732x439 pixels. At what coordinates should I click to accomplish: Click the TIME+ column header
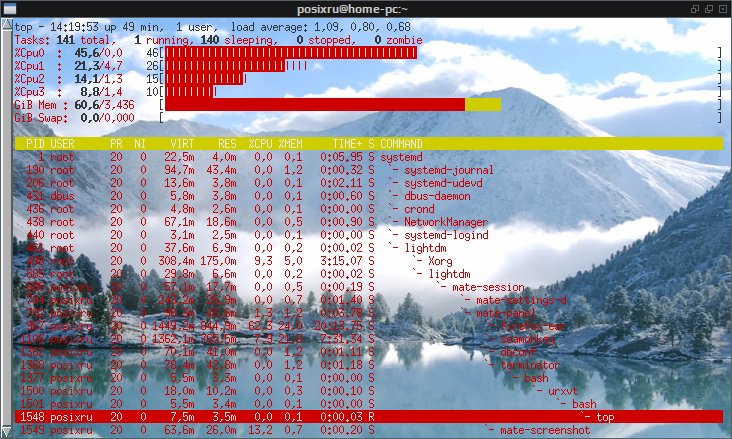347,143
